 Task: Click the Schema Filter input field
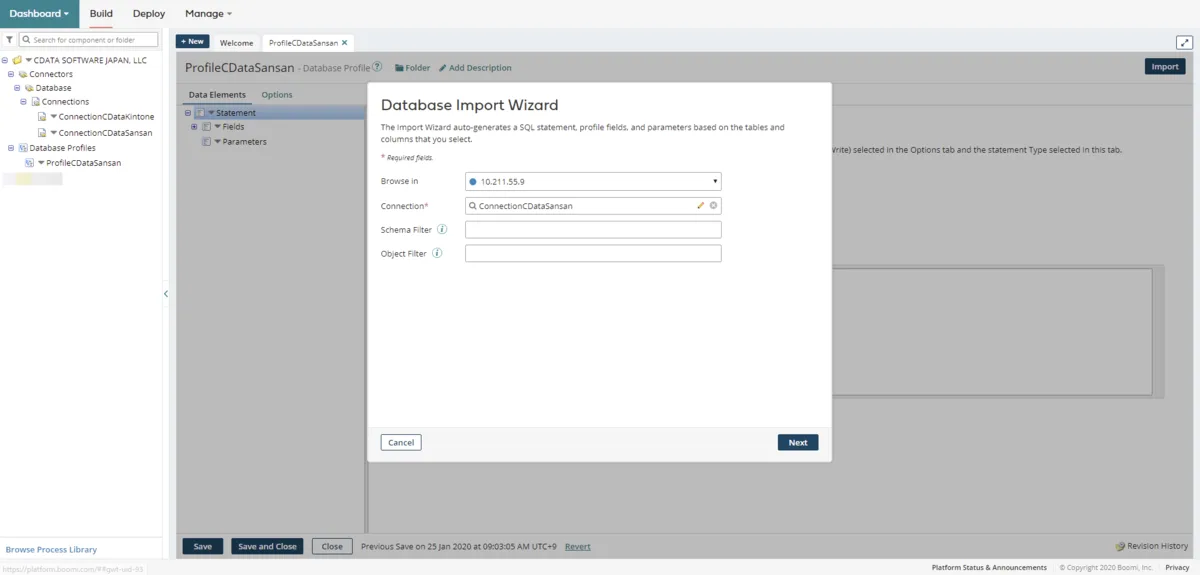[x=593, y=230]
